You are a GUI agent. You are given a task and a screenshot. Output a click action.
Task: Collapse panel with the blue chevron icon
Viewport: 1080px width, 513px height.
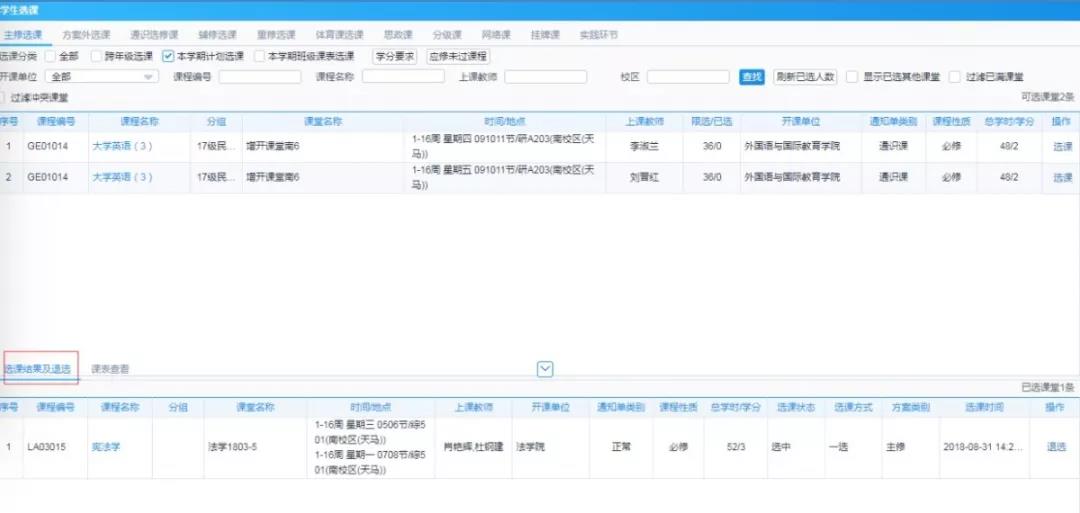[545, 369]
